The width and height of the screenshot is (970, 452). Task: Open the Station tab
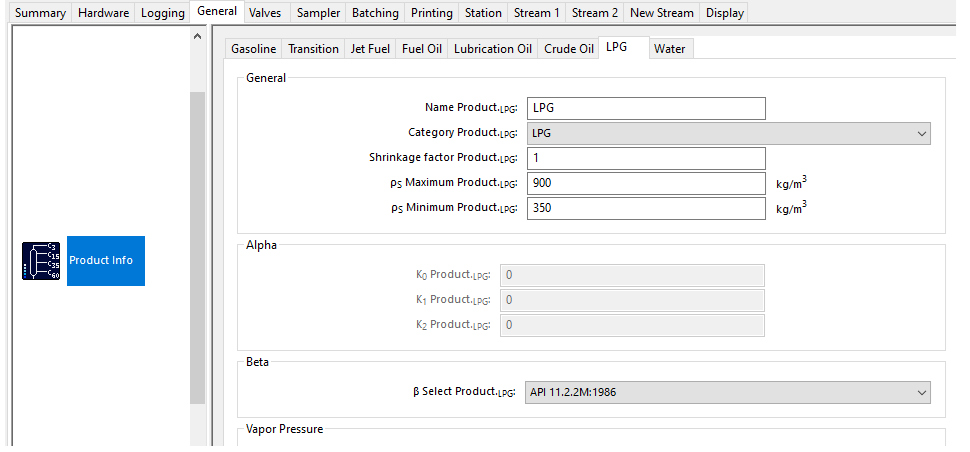(483, 13)
